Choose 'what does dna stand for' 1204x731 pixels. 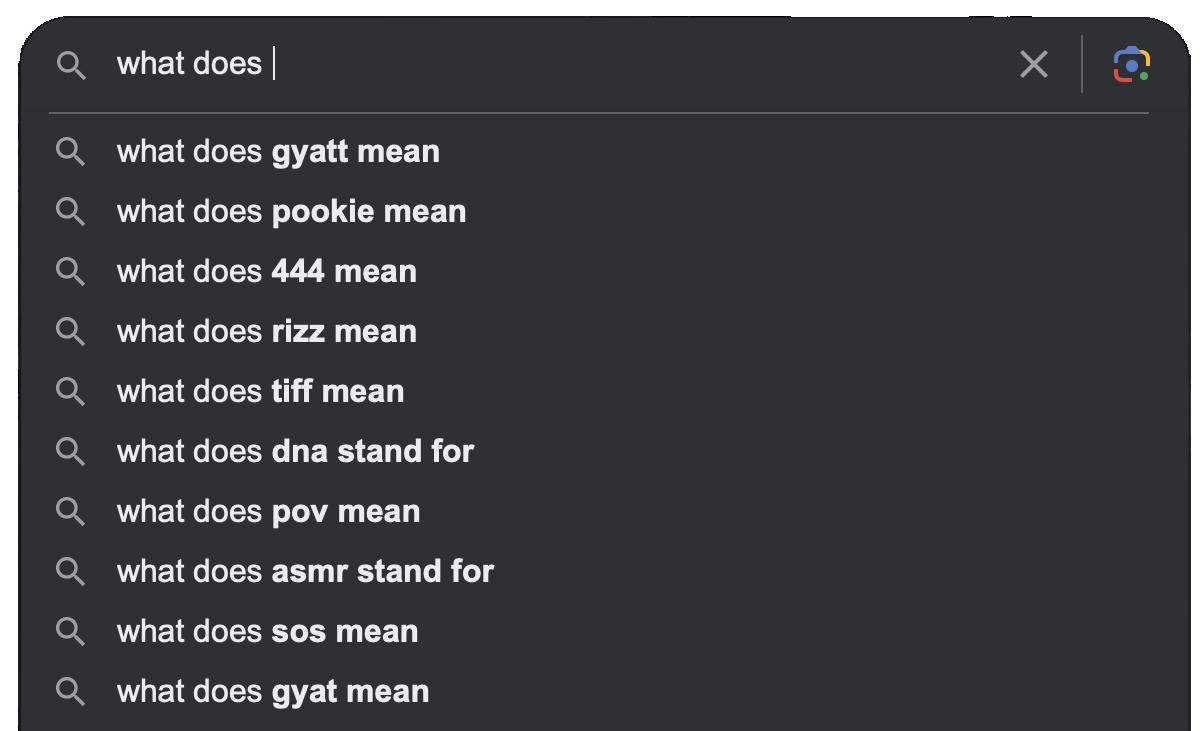click(x=295, y=452)
